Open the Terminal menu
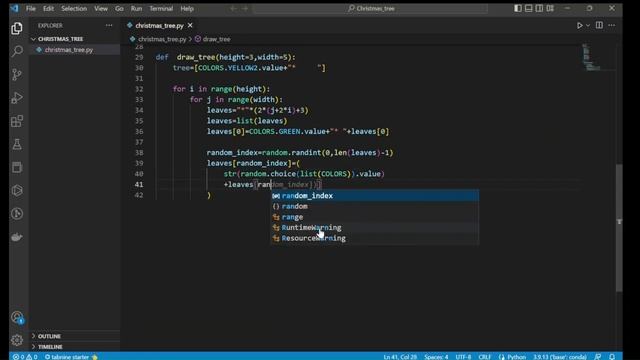This screenshot has width=640, height=360. tap(161, 8)
